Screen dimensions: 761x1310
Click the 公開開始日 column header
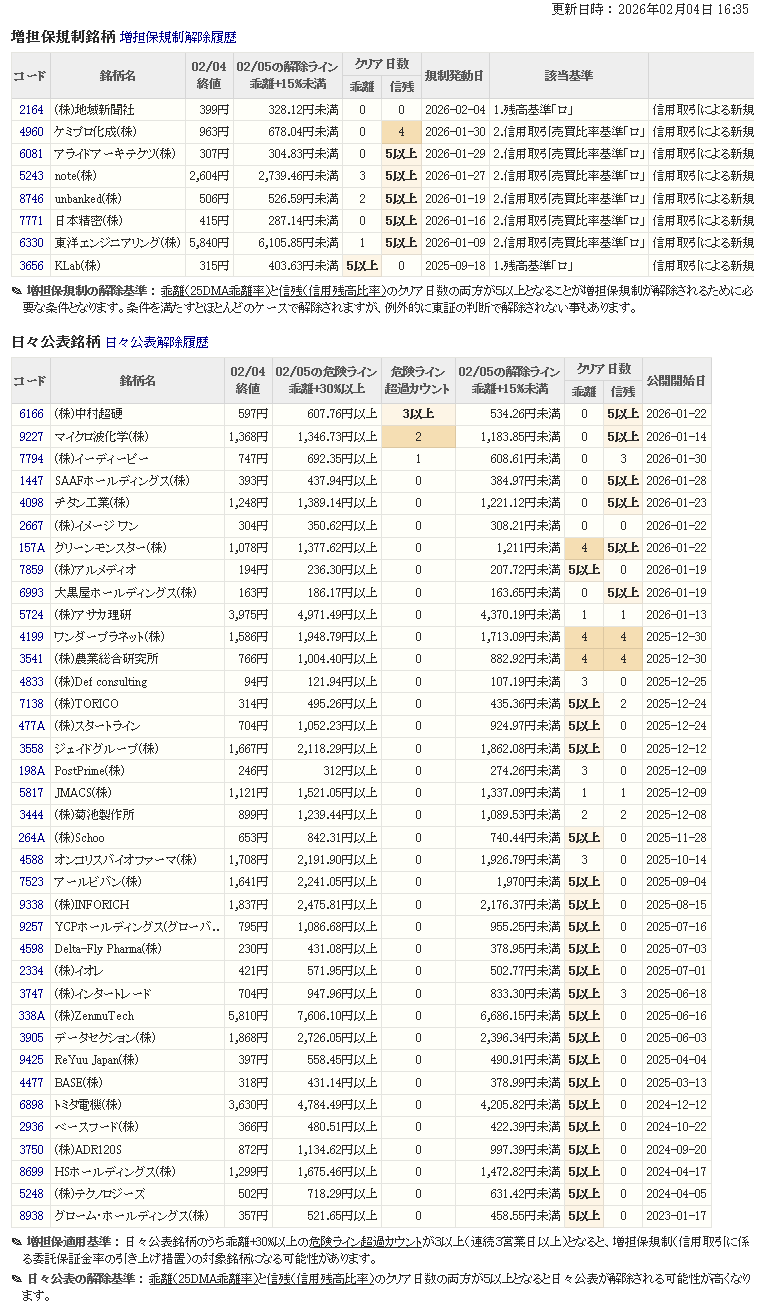pos(675,381)
